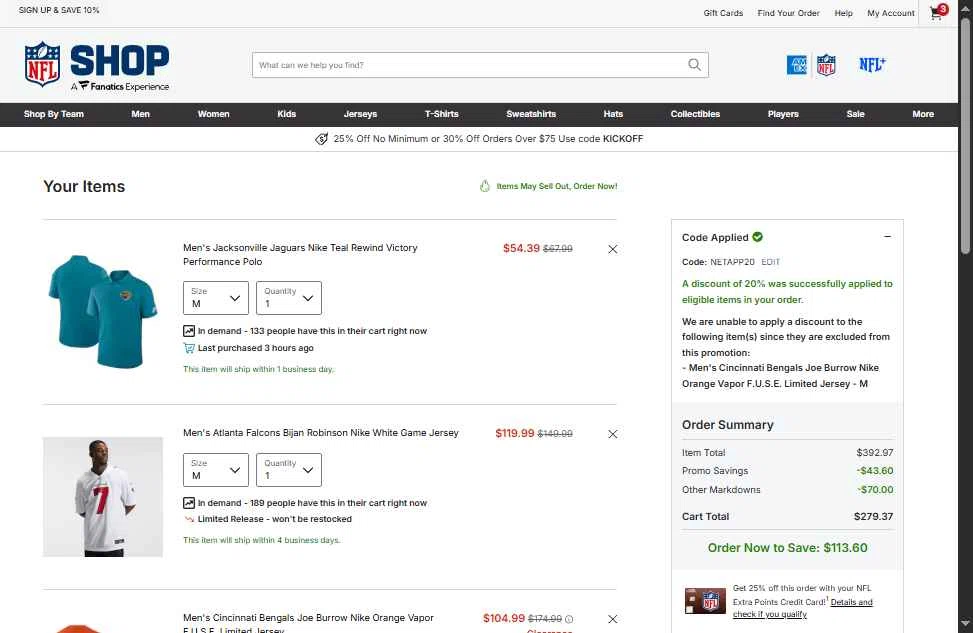Open the Sale menu
Screen dimensions: 973x633
[856, 114]
